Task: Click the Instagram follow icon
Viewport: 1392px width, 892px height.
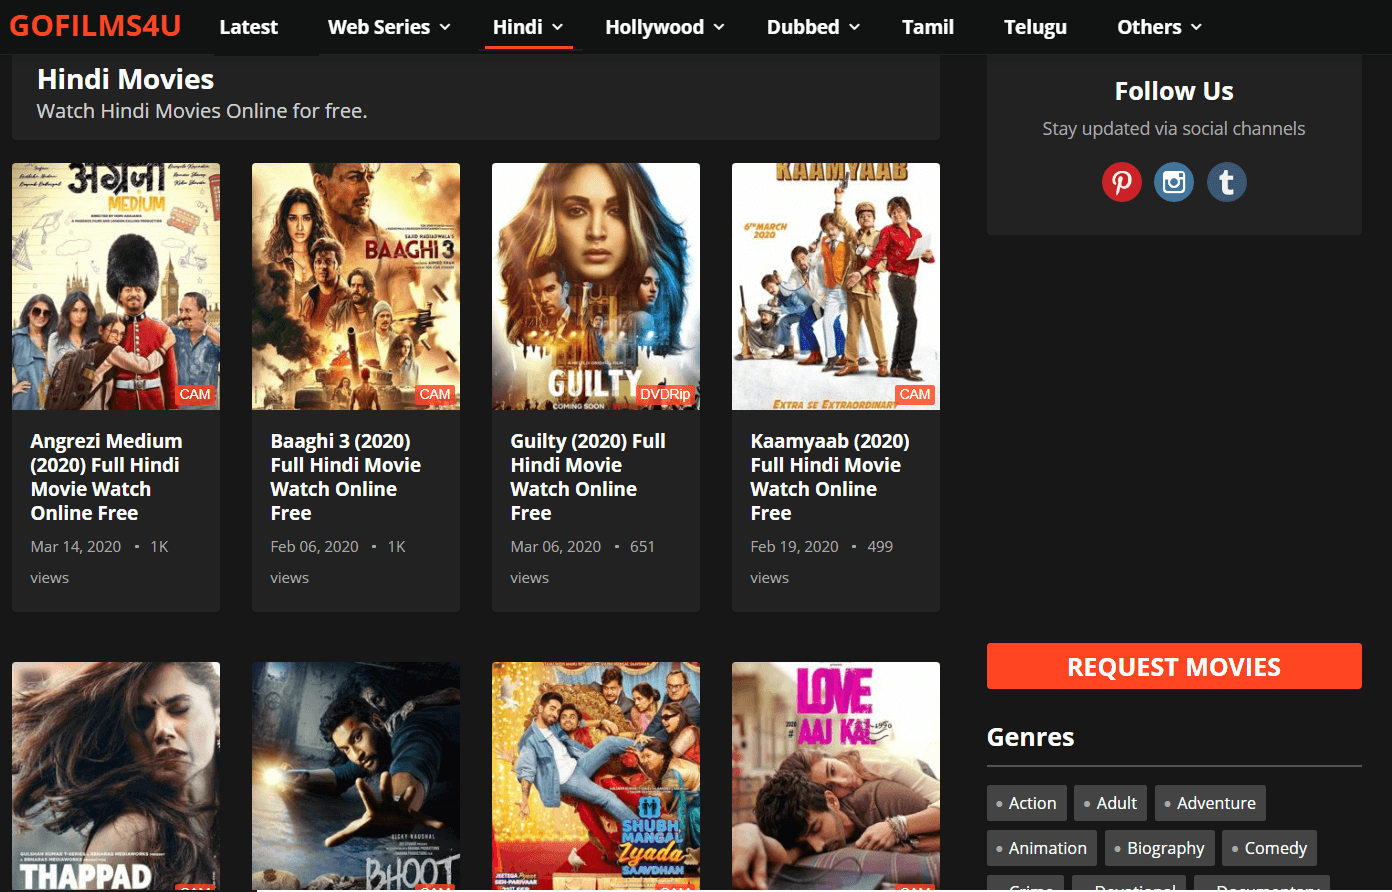Action: [1174, 182]
